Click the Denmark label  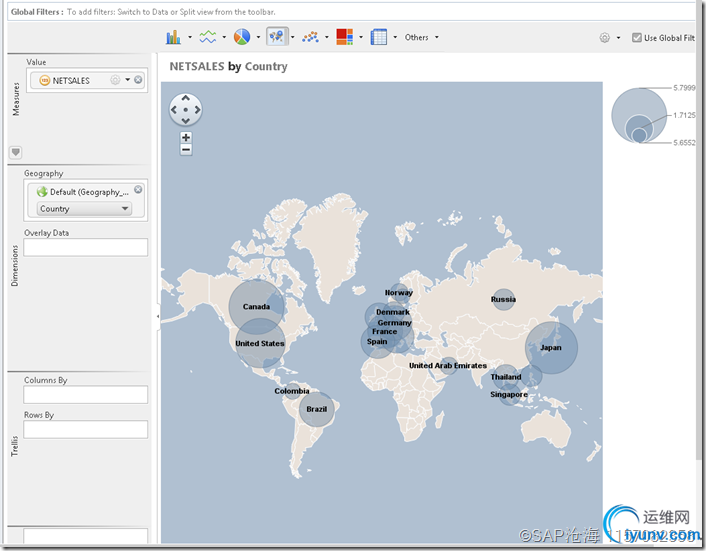(393, 312)
